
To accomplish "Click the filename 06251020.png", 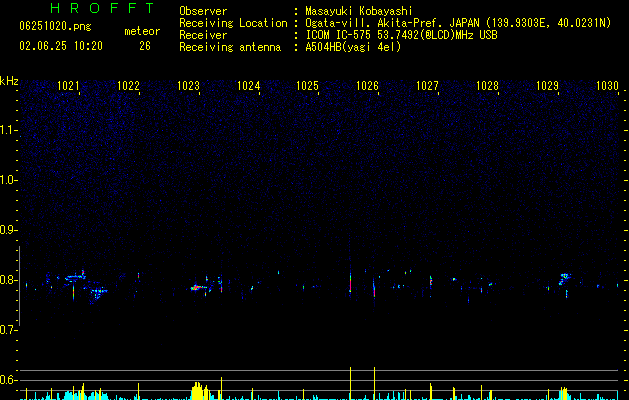I will coord(55,26).
